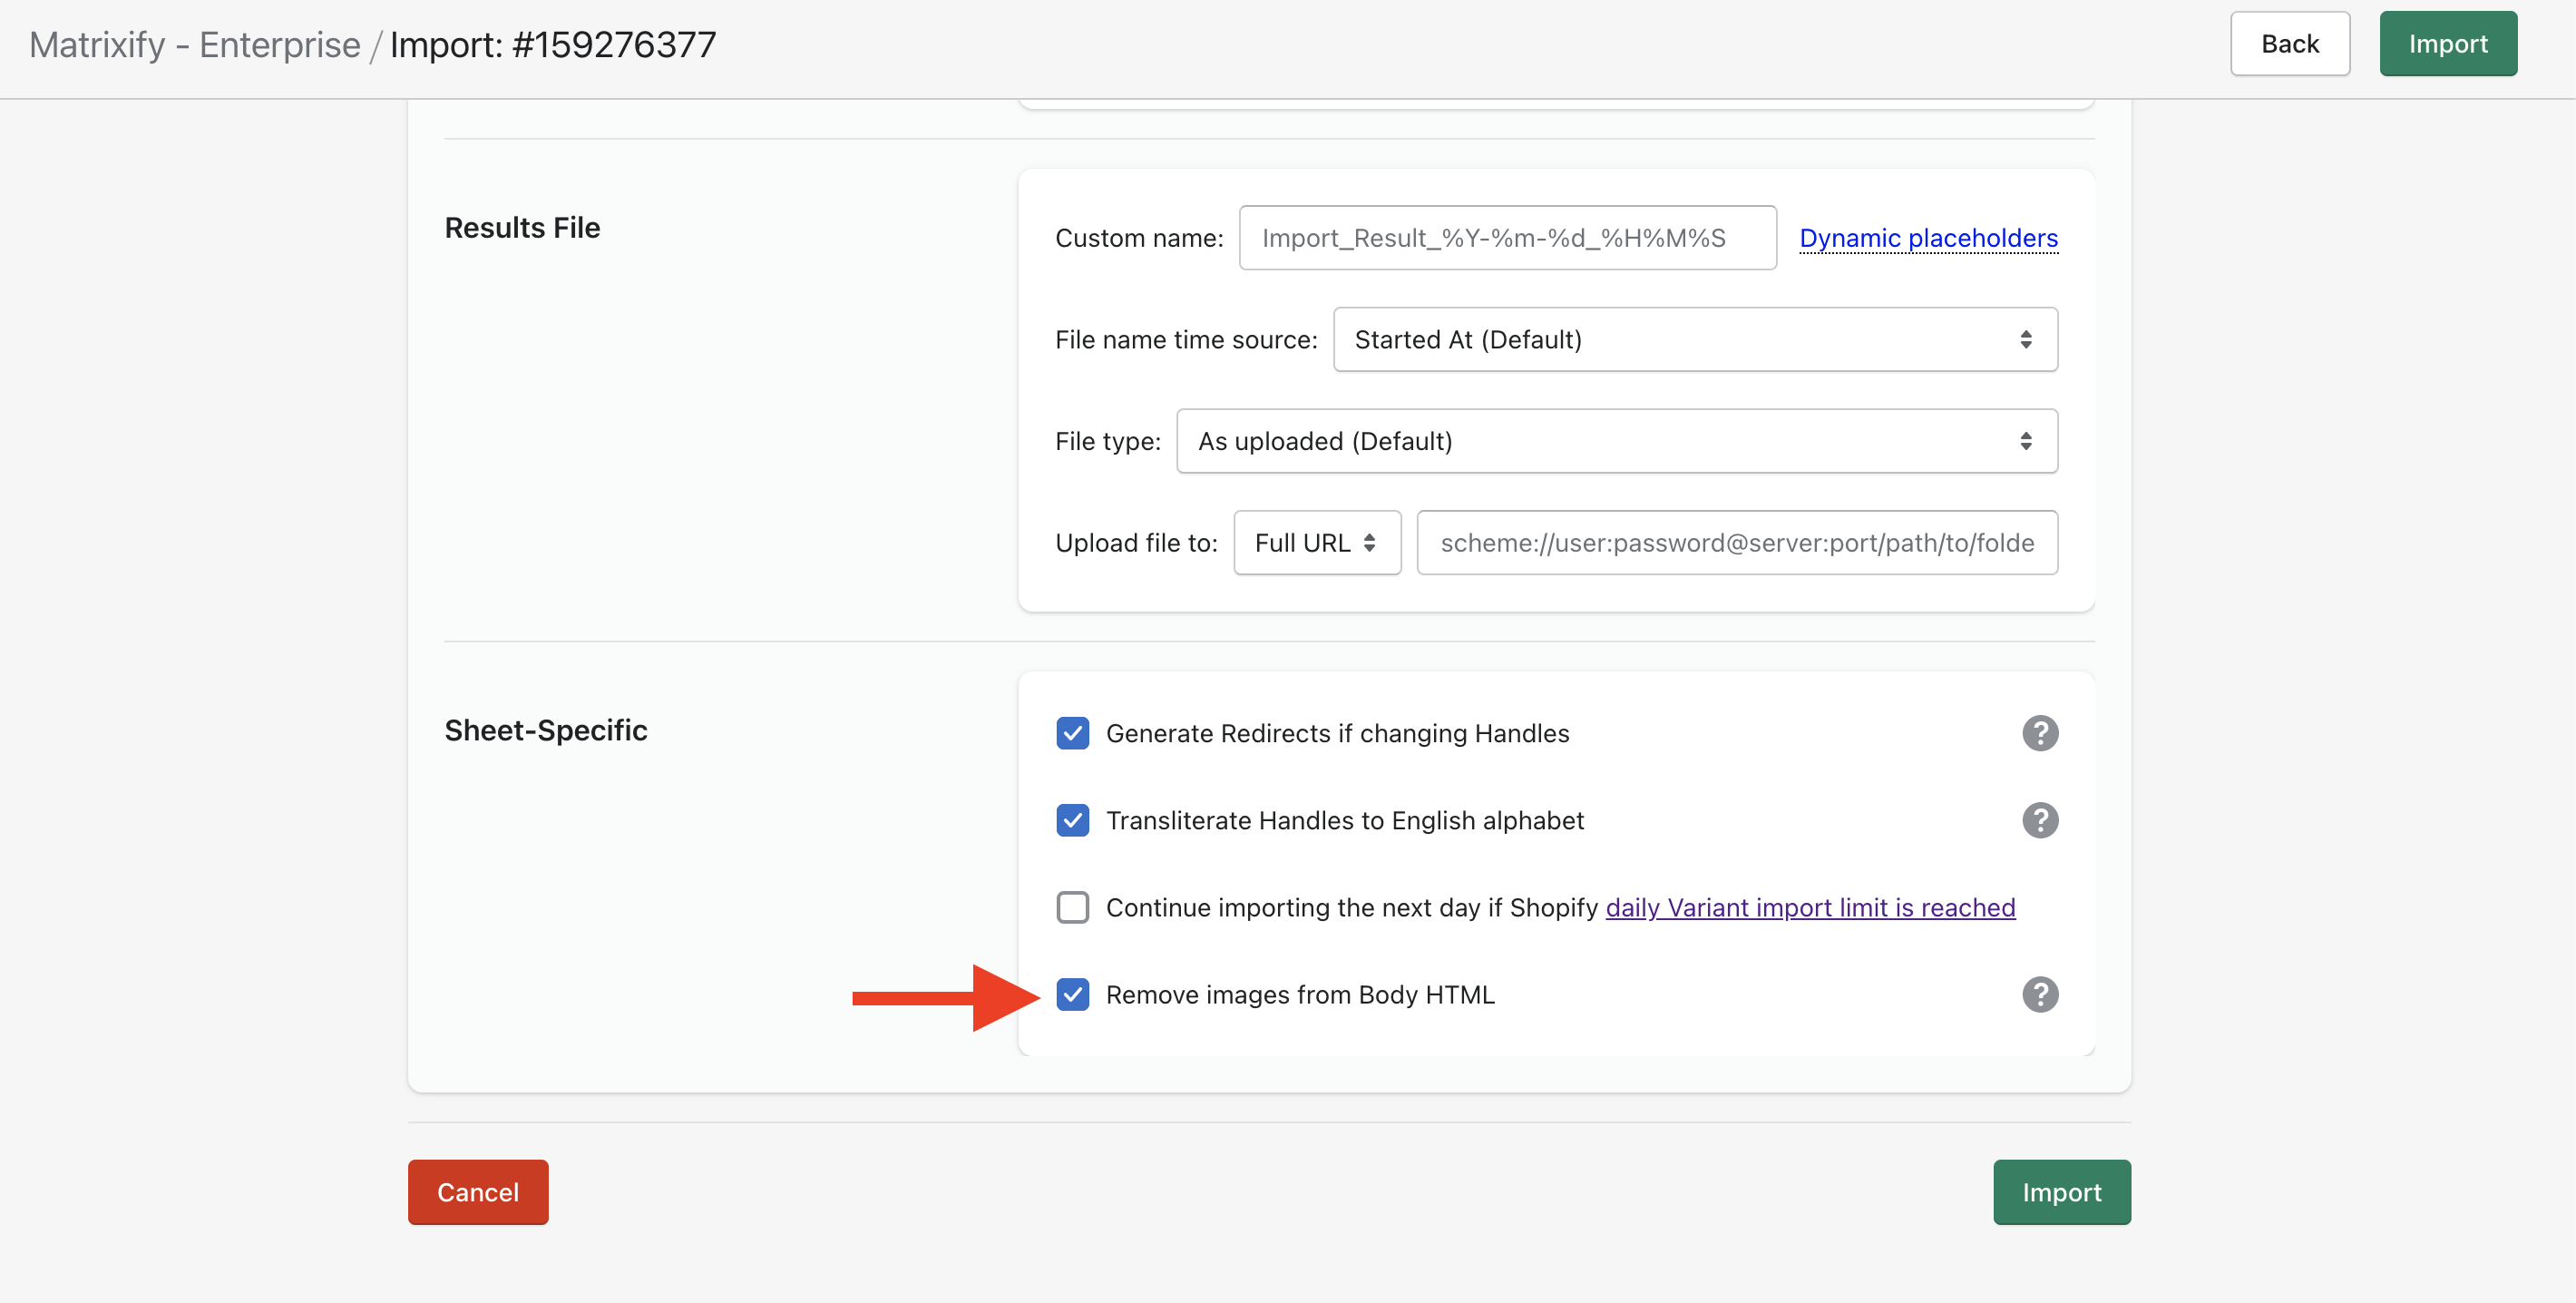This screenshot has height=1303, width=2576.
Task: Uncheck Transliterate Handles to English alphabet
Action: 1072,820
